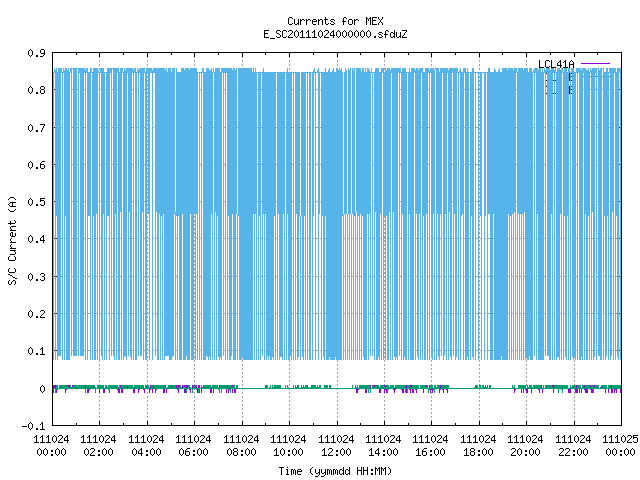
Task: Click the x-axis time label '12:00'
Action: (336, 452)
